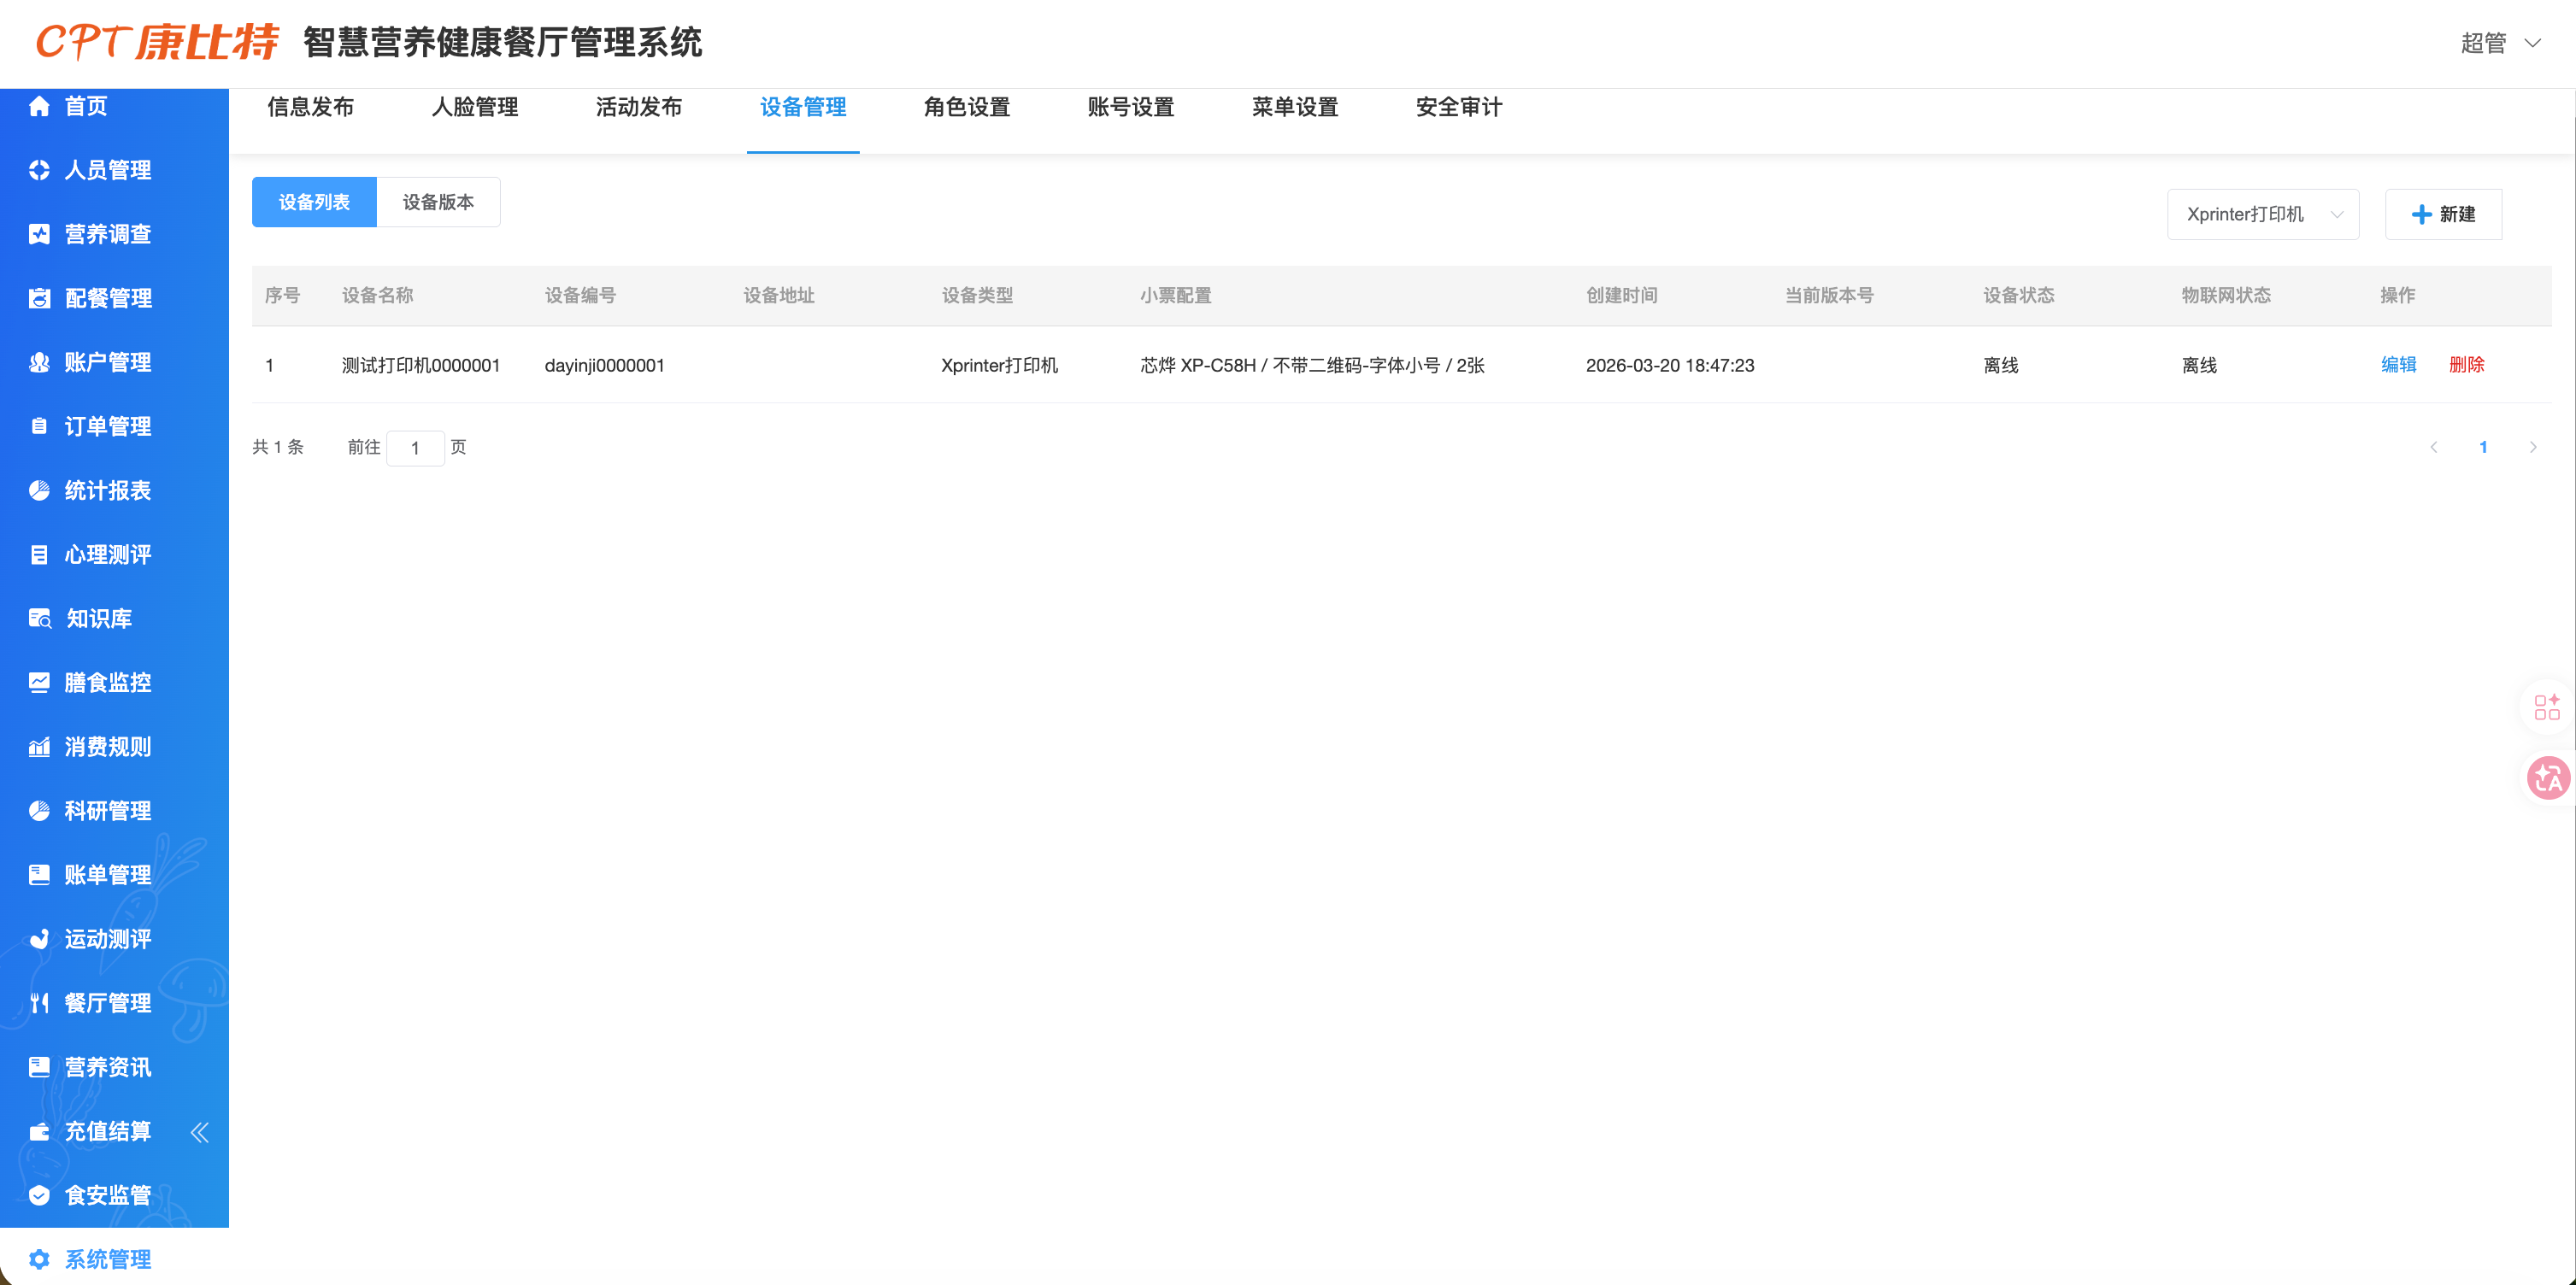
Task: Click the home icon beside 首页
Action: (x=39, y=106)
